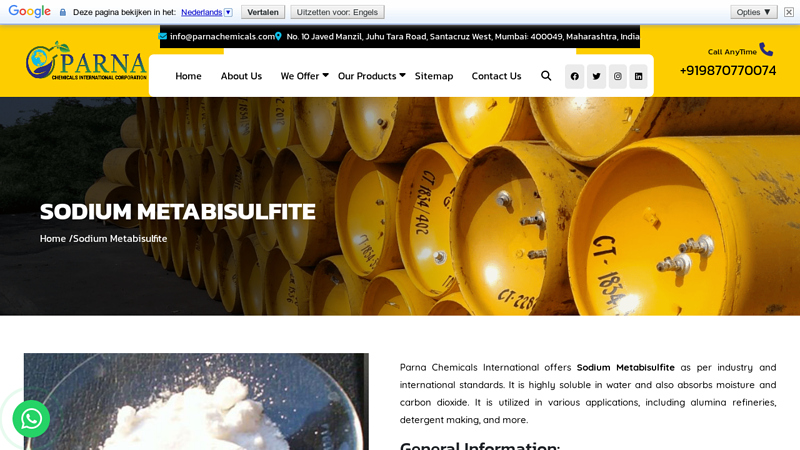800x450 pixels.
Task: Click the Mumbai address text
Action: click(463, 36)
